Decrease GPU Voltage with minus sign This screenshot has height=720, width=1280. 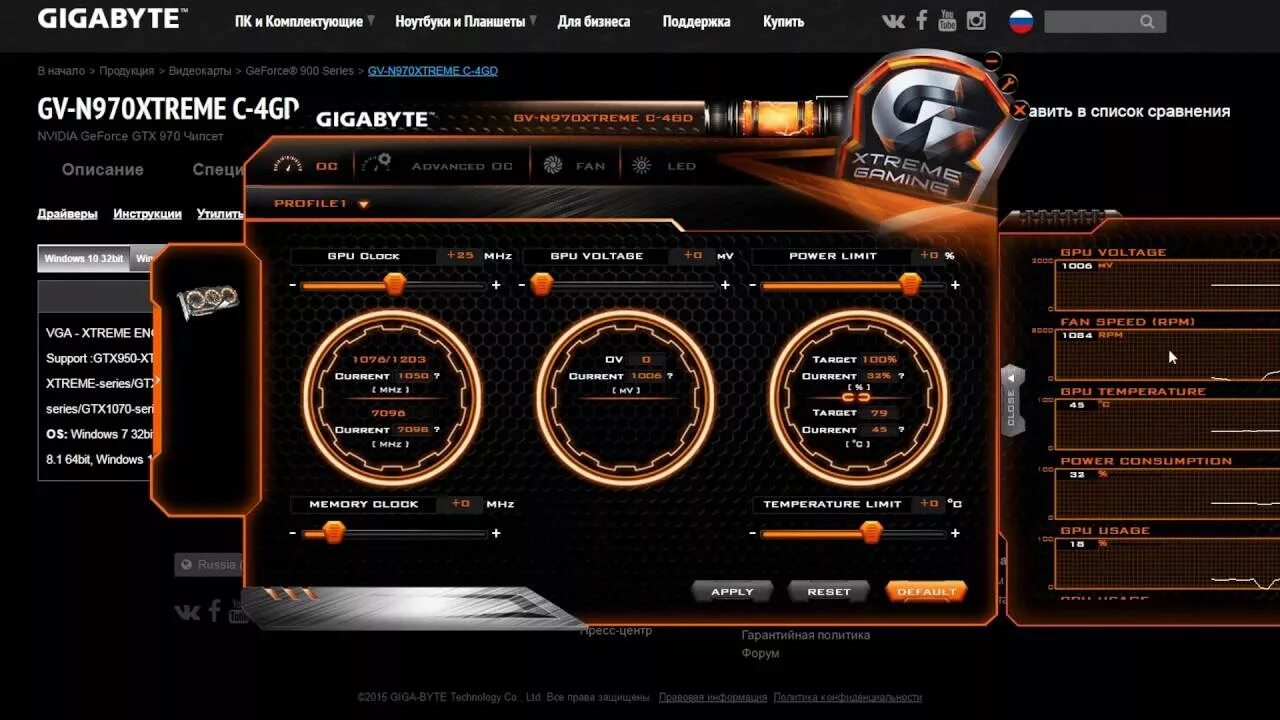pyautogui.click(x=522, y=286)
